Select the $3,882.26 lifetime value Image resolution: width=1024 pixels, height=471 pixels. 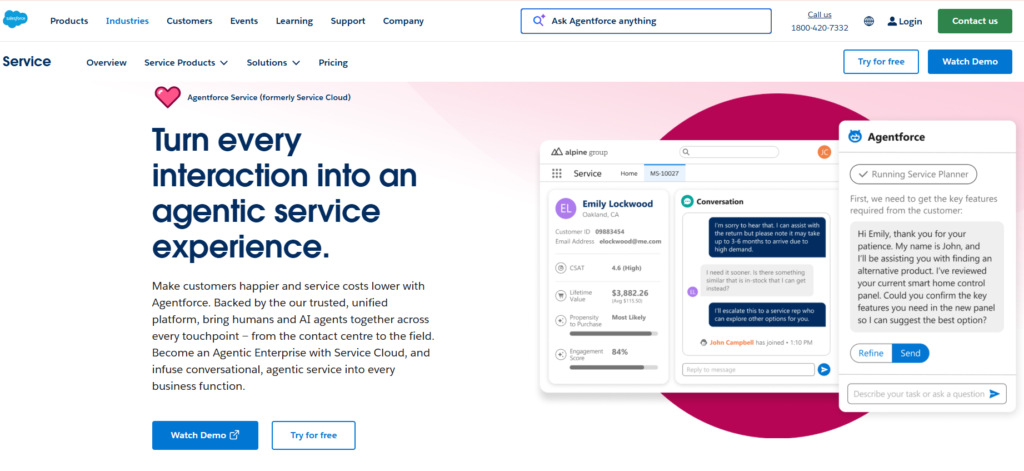(x=630, y=293)
